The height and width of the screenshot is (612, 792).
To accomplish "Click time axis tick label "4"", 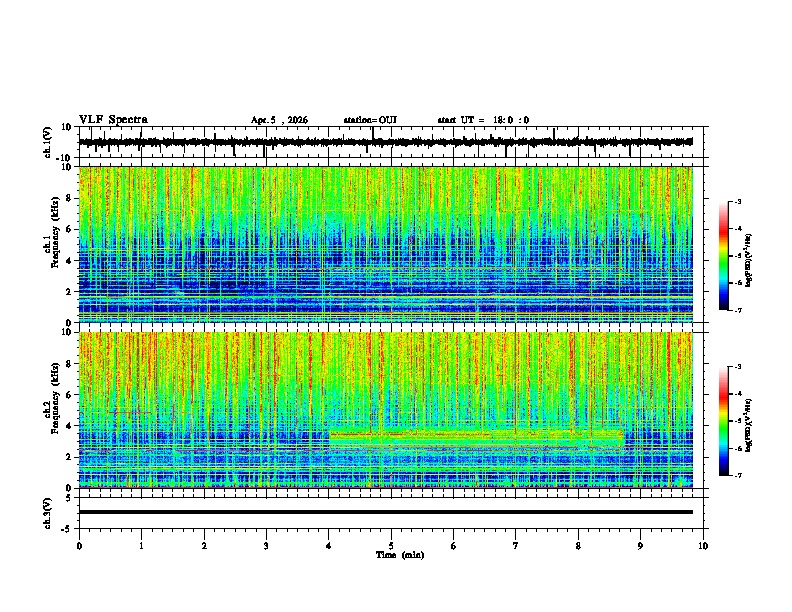I will pyautogui.click(x=329, y=546).
